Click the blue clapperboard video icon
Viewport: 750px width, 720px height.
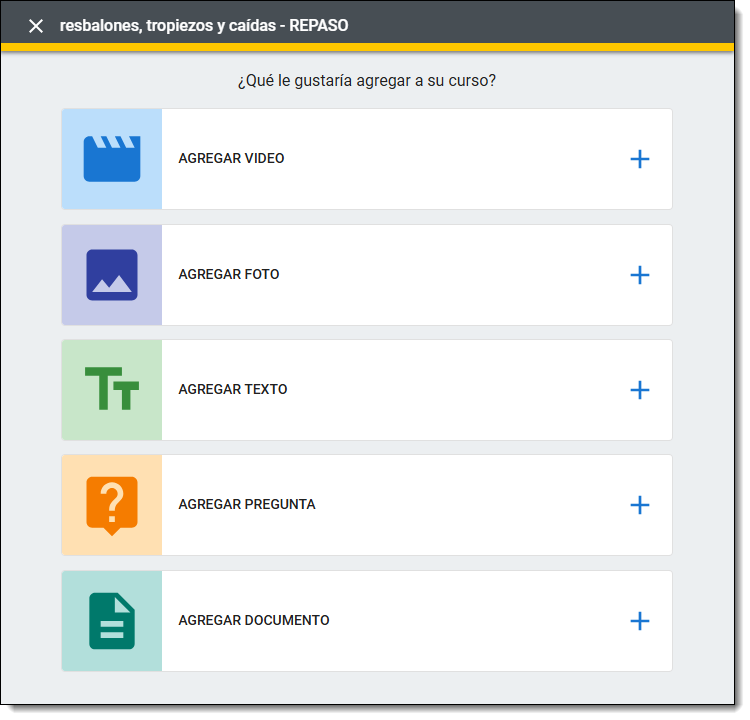point(111,159)
